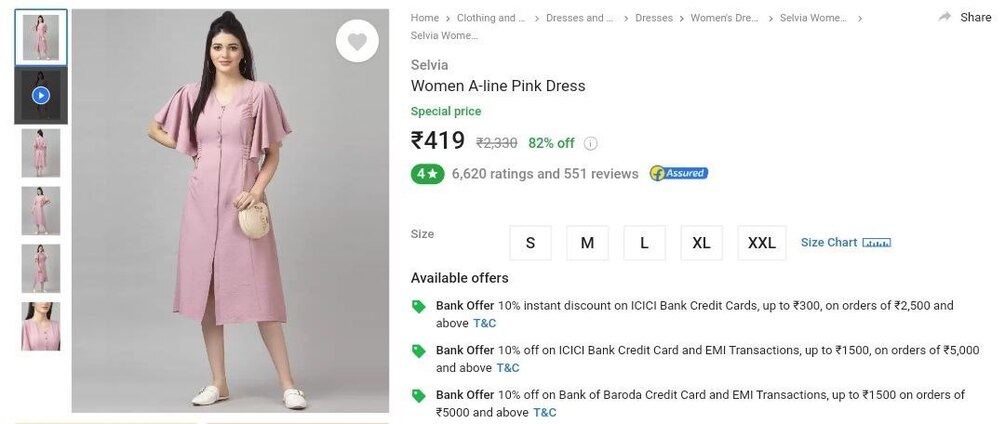This screenshot has width=1005, height=424.
Task: Choose size XL
Action: tap(701, 243)
